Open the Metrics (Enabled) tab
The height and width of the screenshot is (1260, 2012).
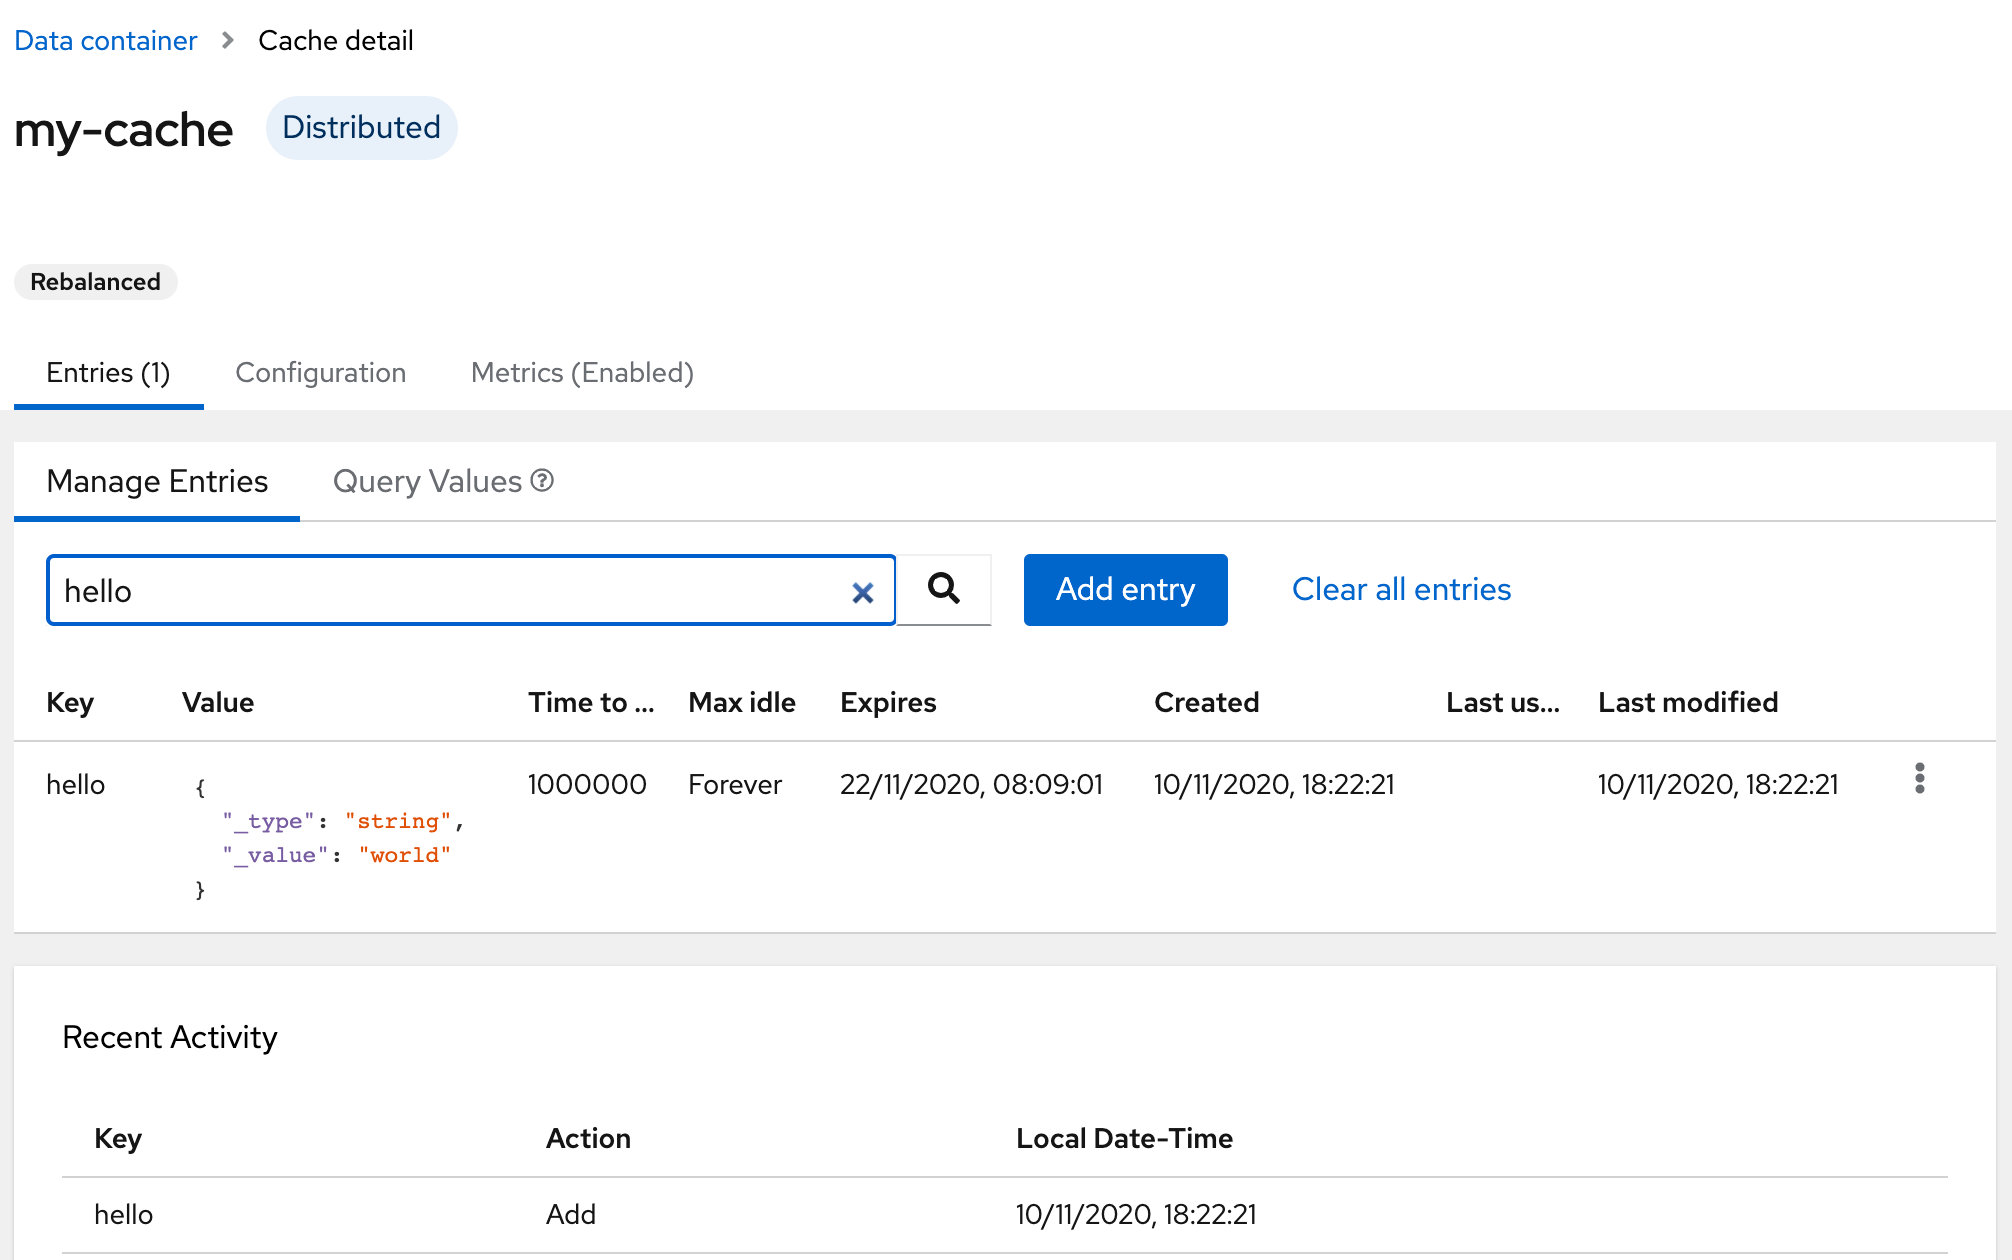click(581, 372)
